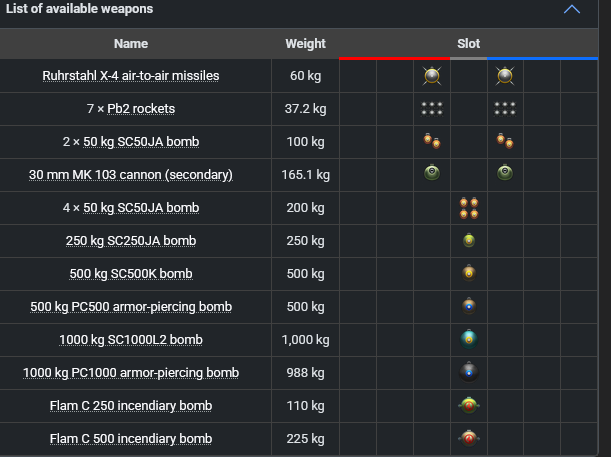Collapse the List of available weapons panel
Image resolution: width=611 pixels, height=457 pixels.
click(x=572, y=10)
